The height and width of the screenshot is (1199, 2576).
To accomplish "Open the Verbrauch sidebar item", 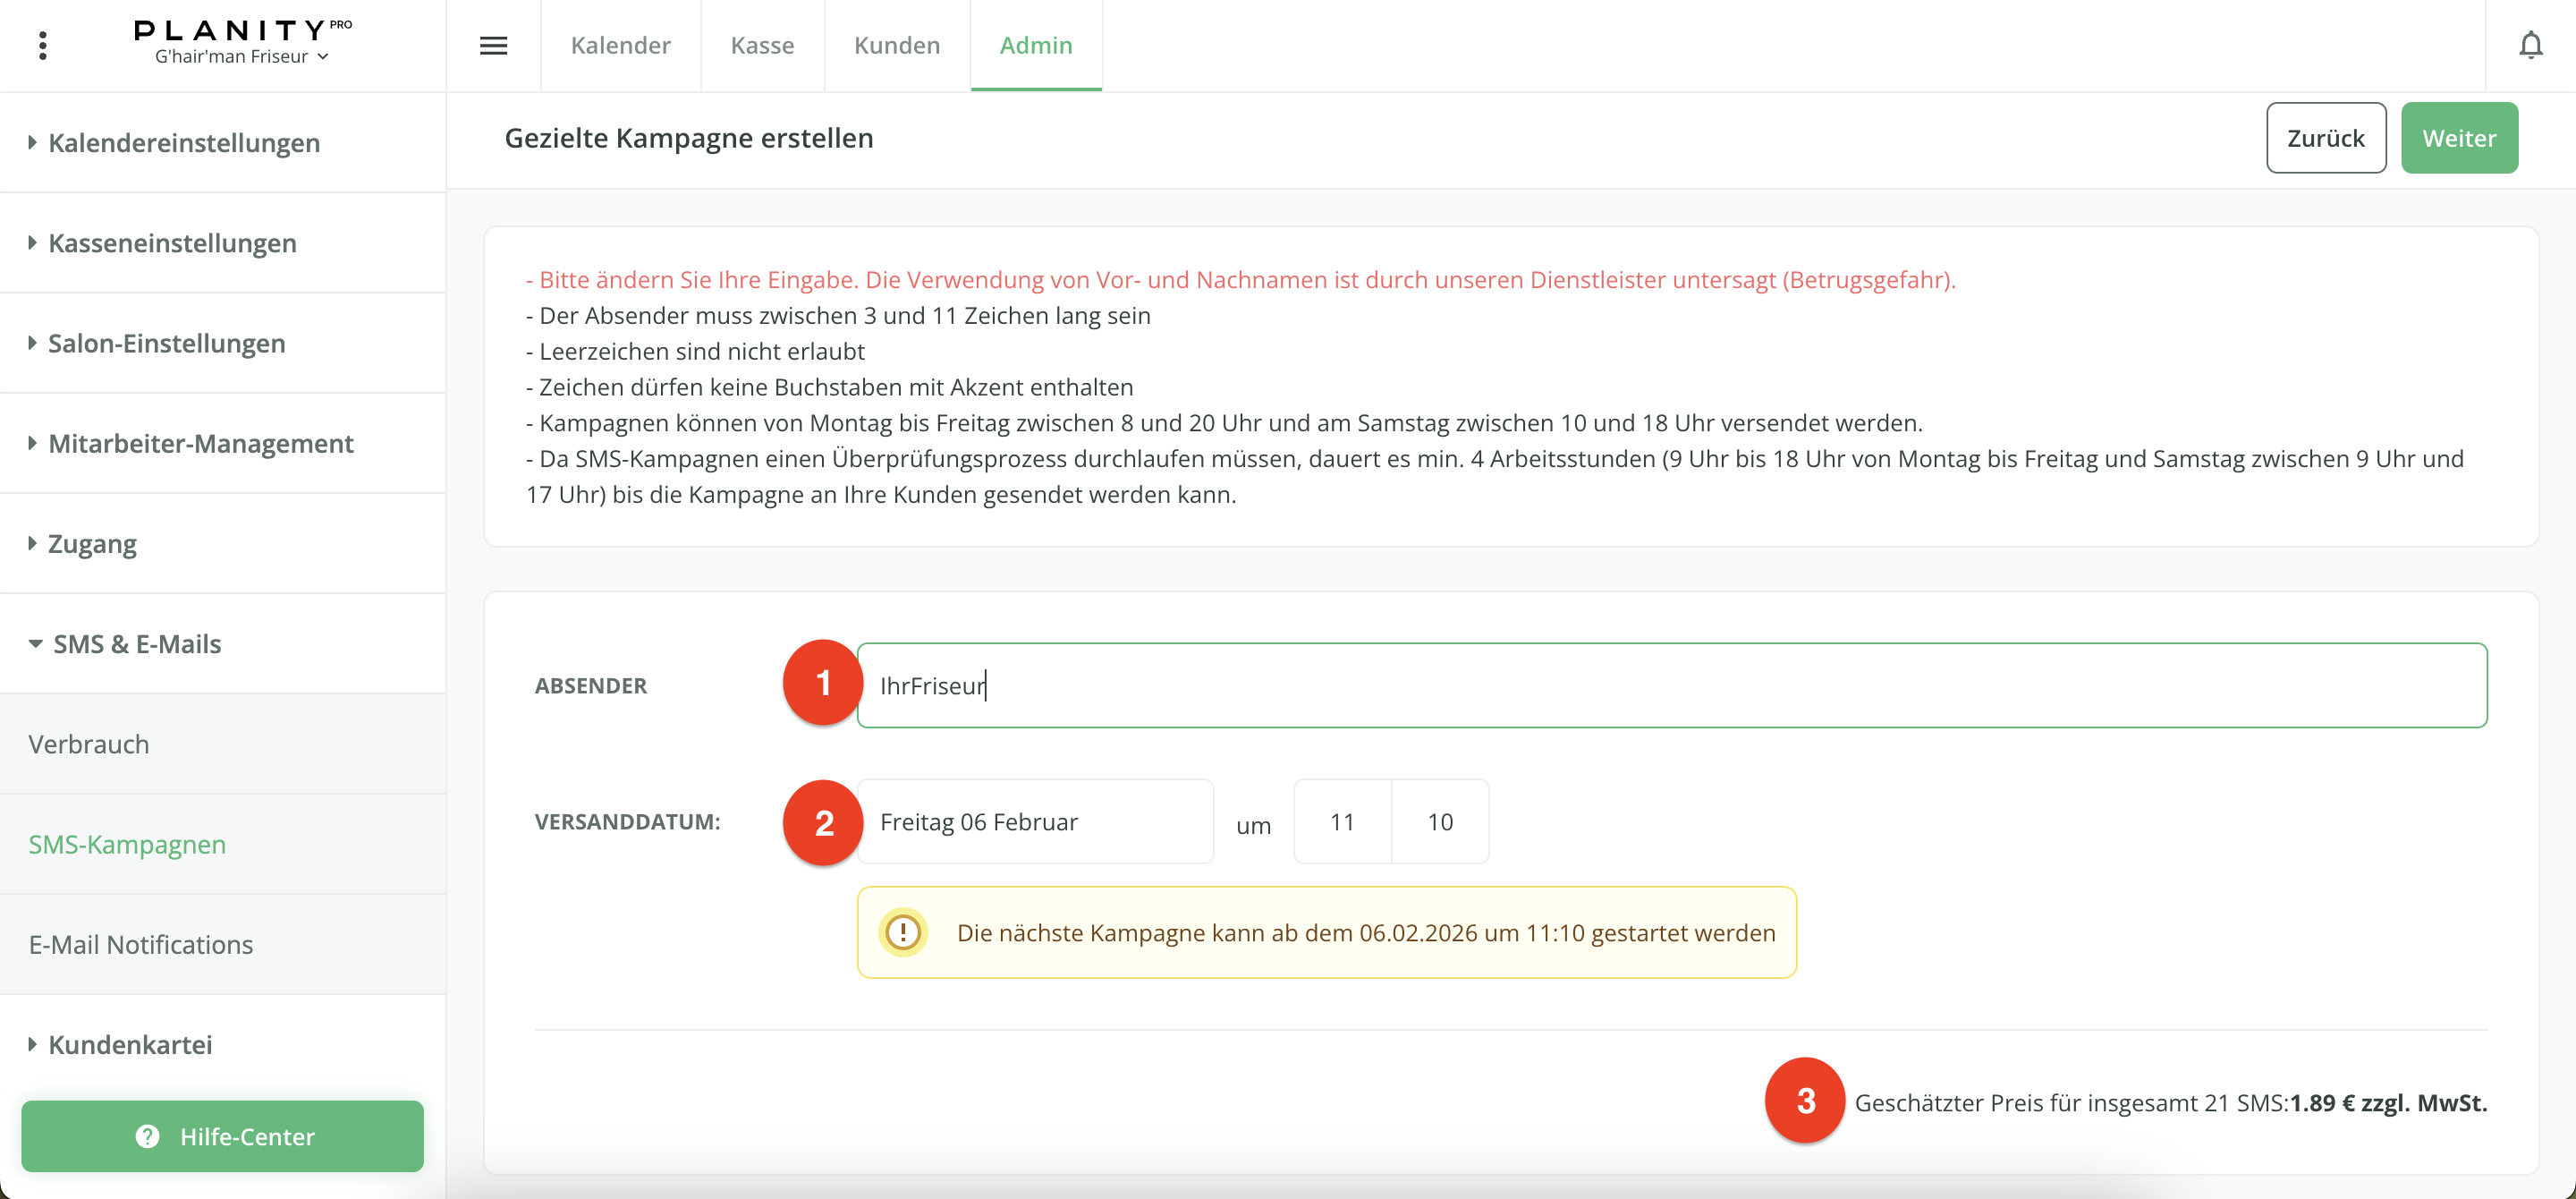I will [x=89, y=744].
